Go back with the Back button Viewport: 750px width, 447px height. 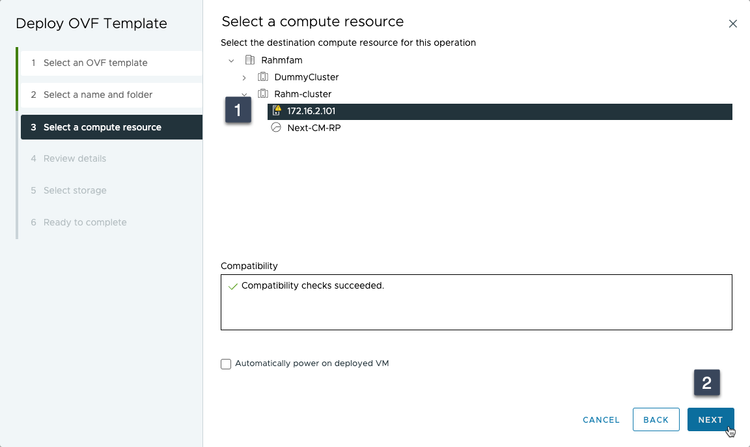coord(655,420)
